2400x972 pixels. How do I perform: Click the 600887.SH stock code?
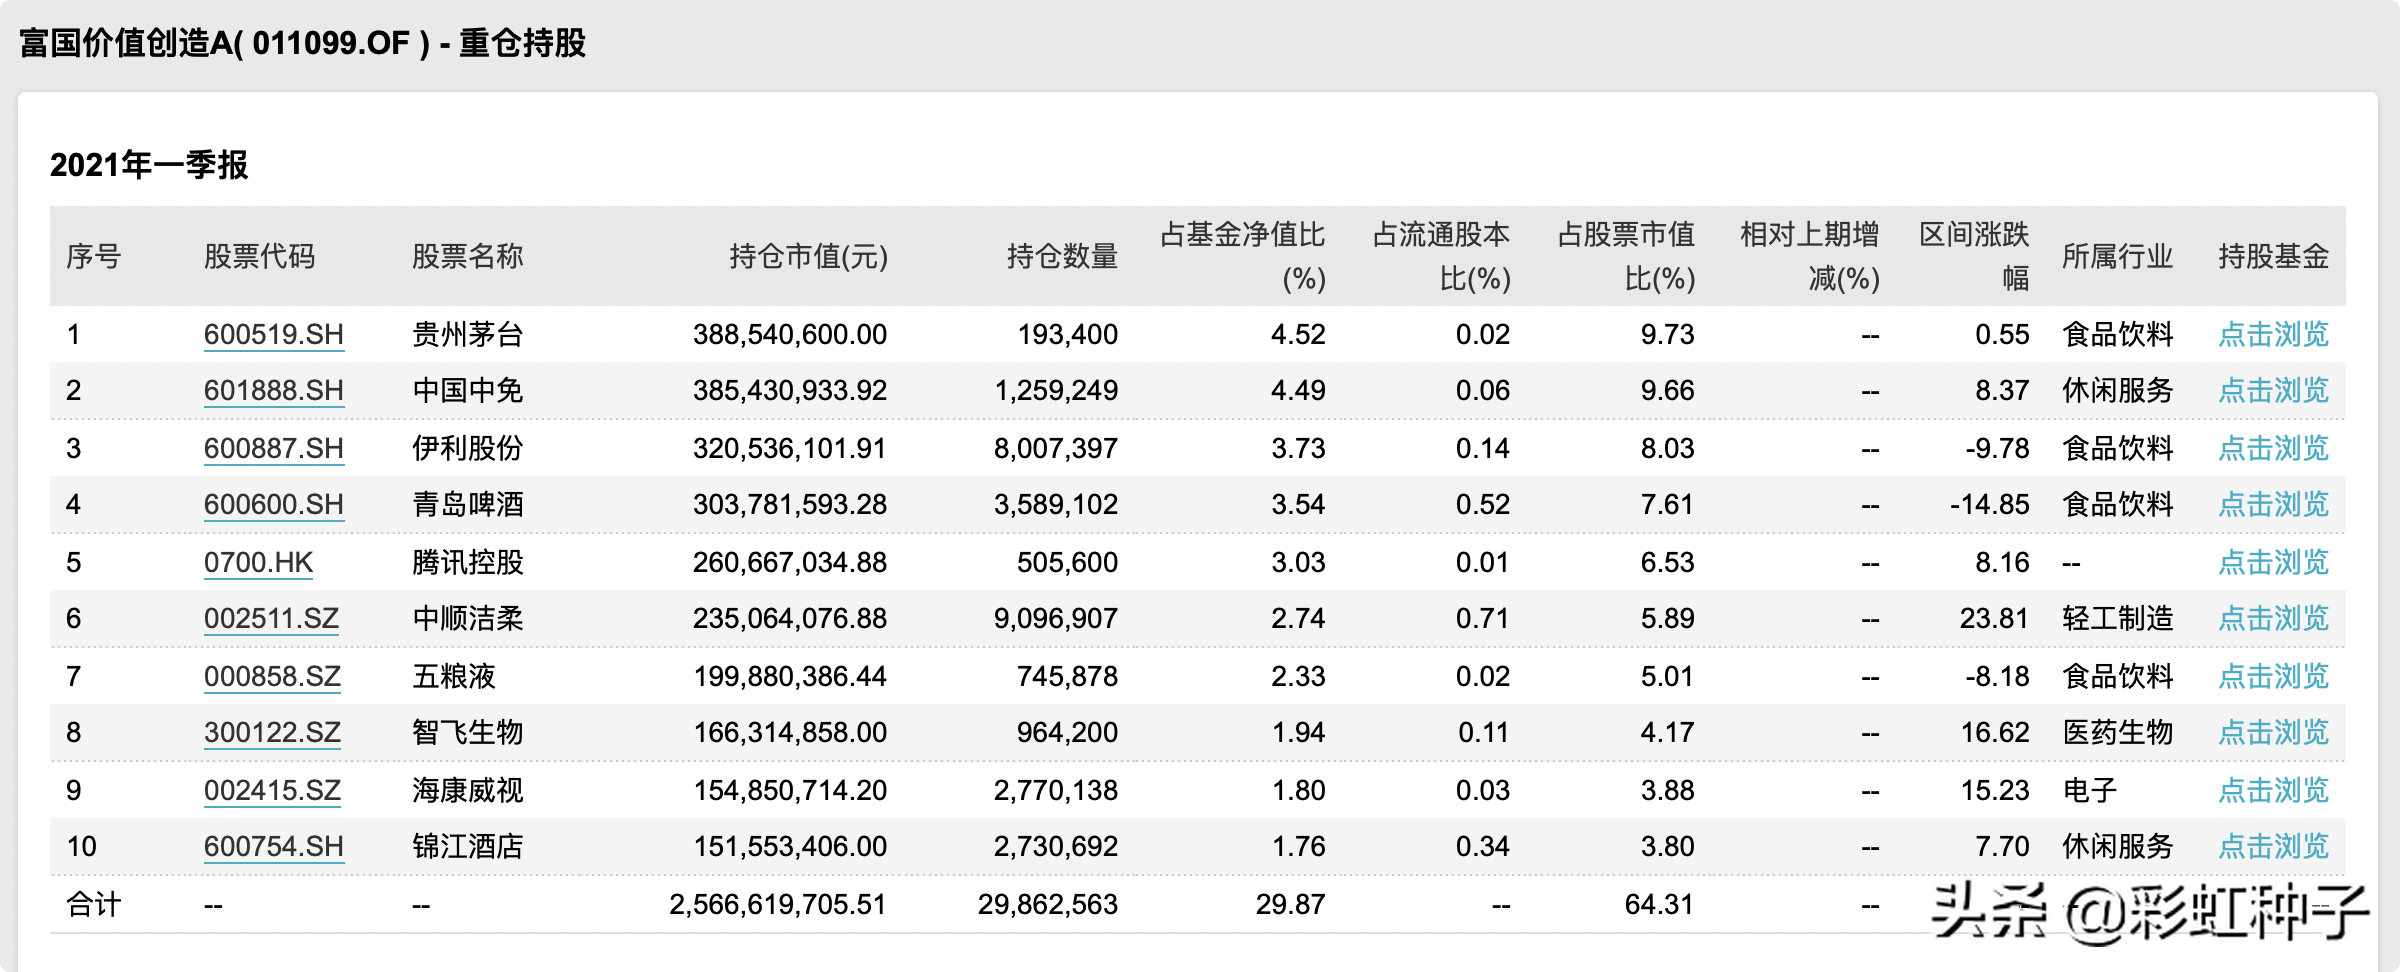(x=273, y=448)
